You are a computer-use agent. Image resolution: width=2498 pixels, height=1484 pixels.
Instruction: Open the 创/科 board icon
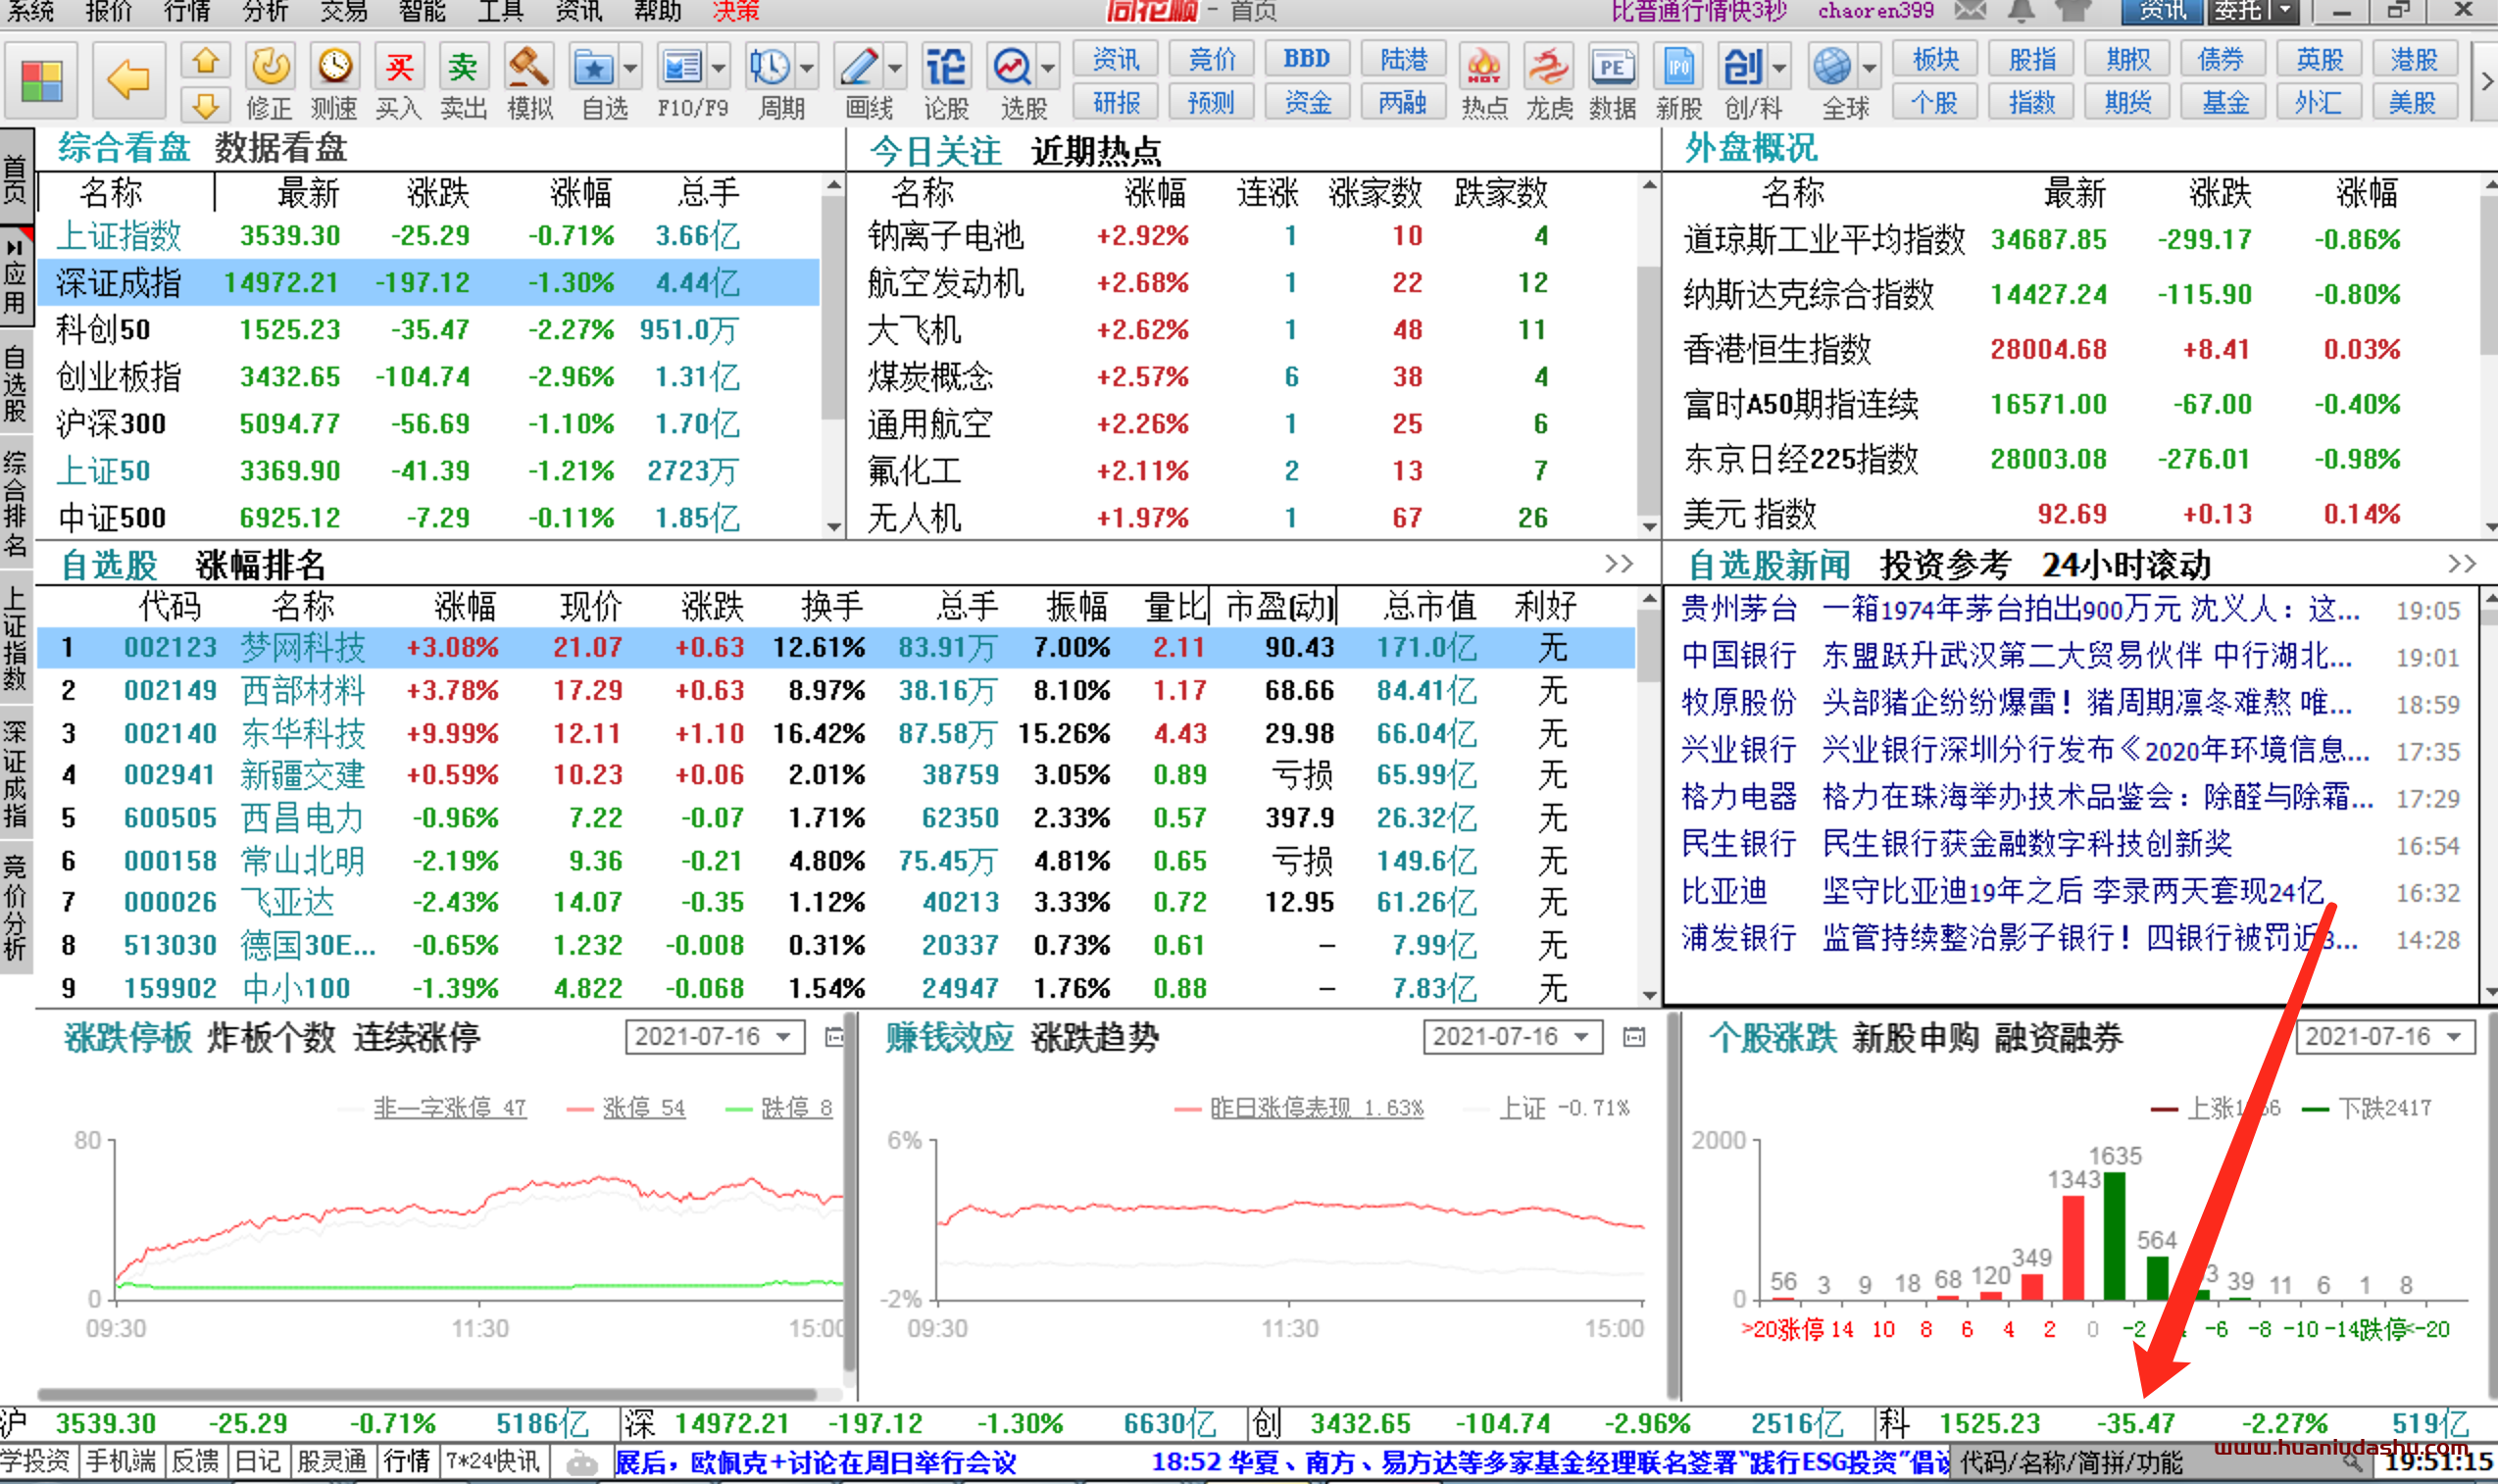1743,68
